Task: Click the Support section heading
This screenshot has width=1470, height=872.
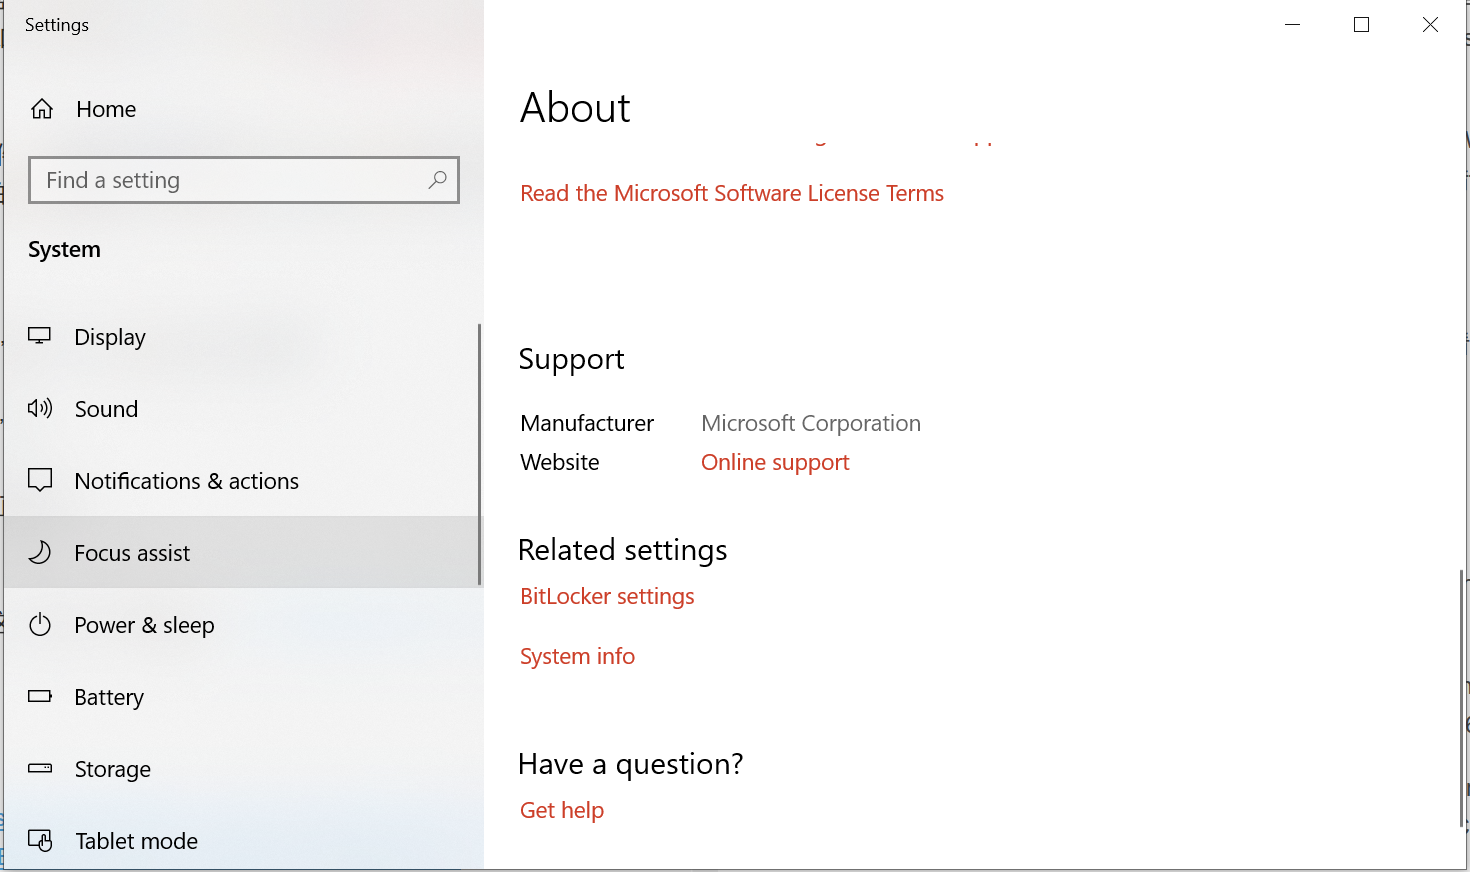Action: 571,359
